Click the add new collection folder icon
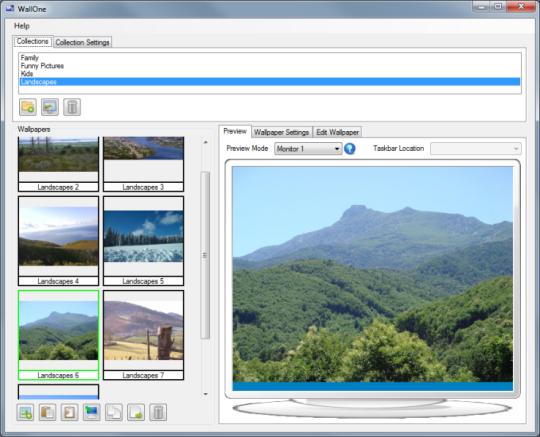The width and height of the screenshot is (540, 437). point(28,107)
